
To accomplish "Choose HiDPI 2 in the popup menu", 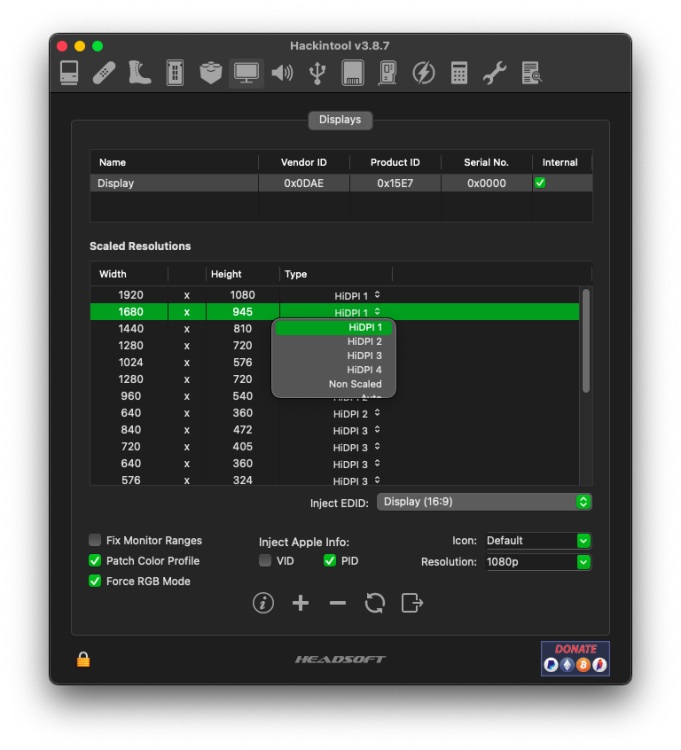I will [x=334, y=342].
